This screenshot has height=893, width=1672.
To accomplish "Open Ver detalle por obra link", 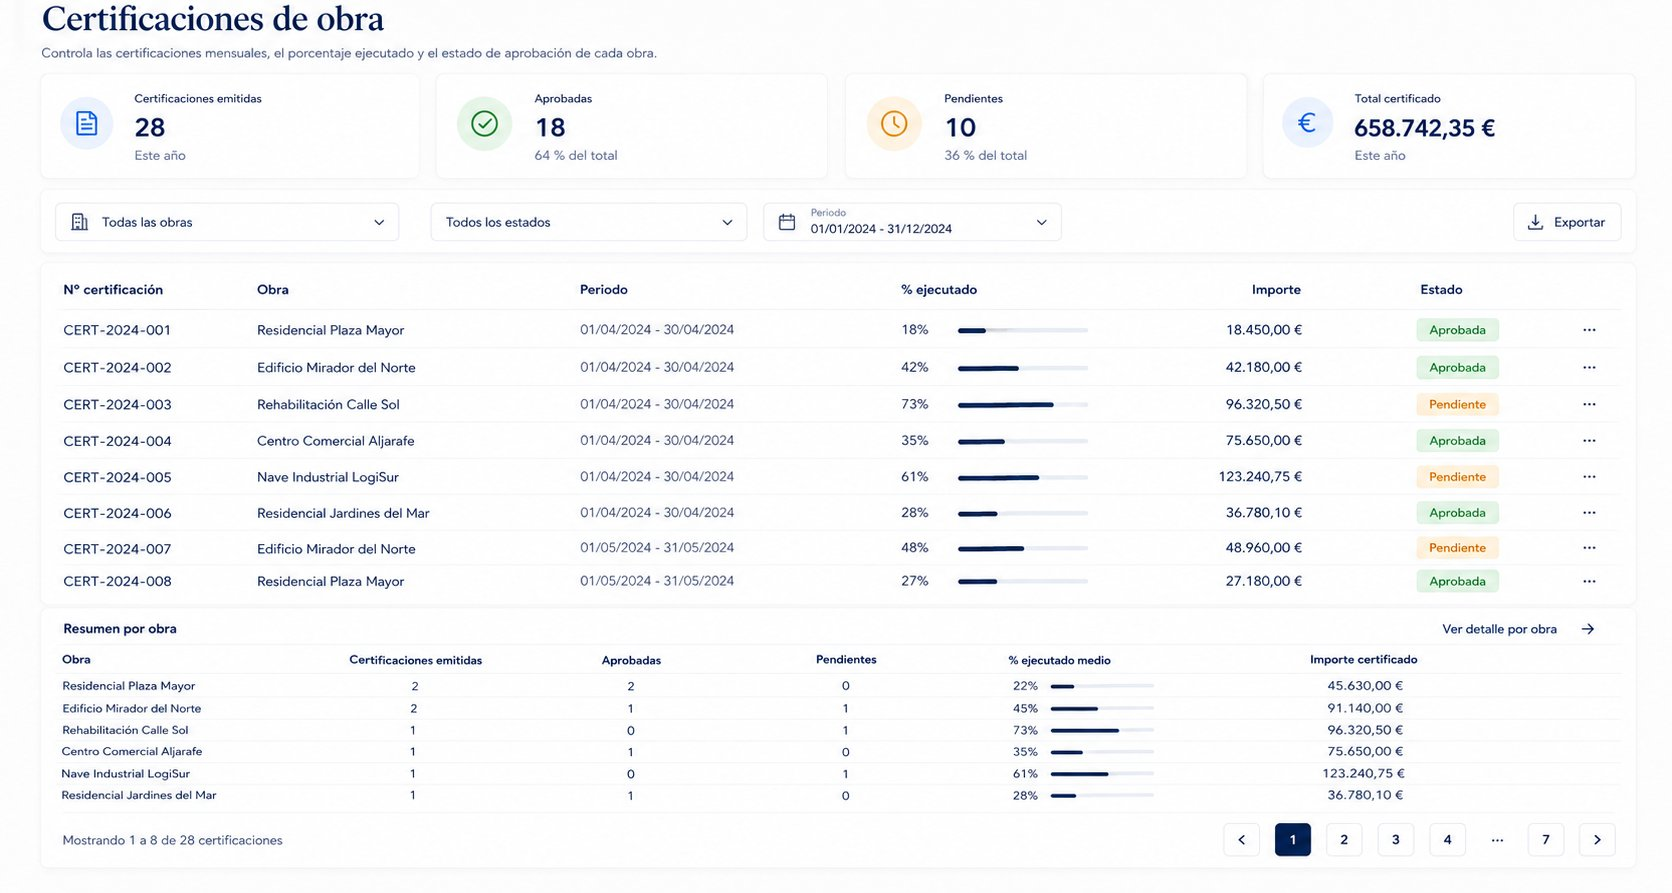I will (1518, 629).
